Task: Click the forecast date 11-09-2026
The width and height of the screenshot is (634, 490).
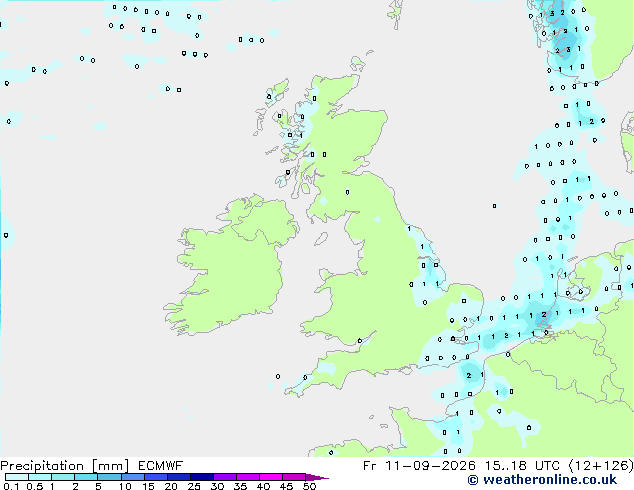Action: point(430,466)
